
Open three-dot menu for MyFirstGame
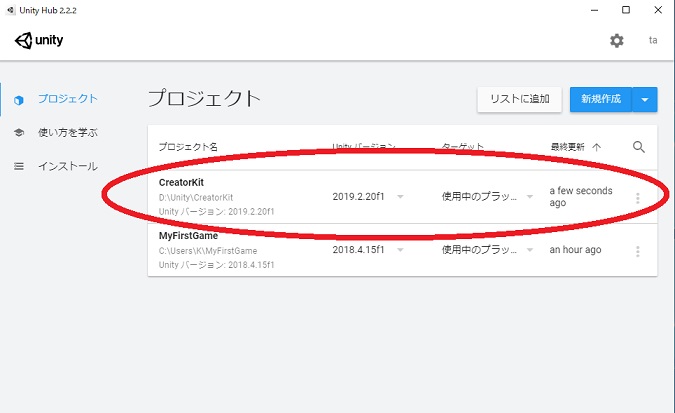click(638, 251)
